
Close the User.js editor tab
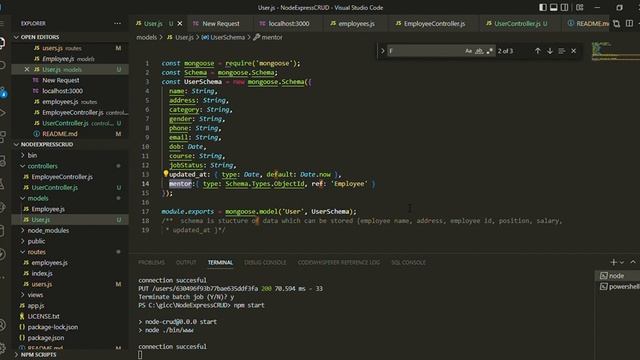pos(180,24)
